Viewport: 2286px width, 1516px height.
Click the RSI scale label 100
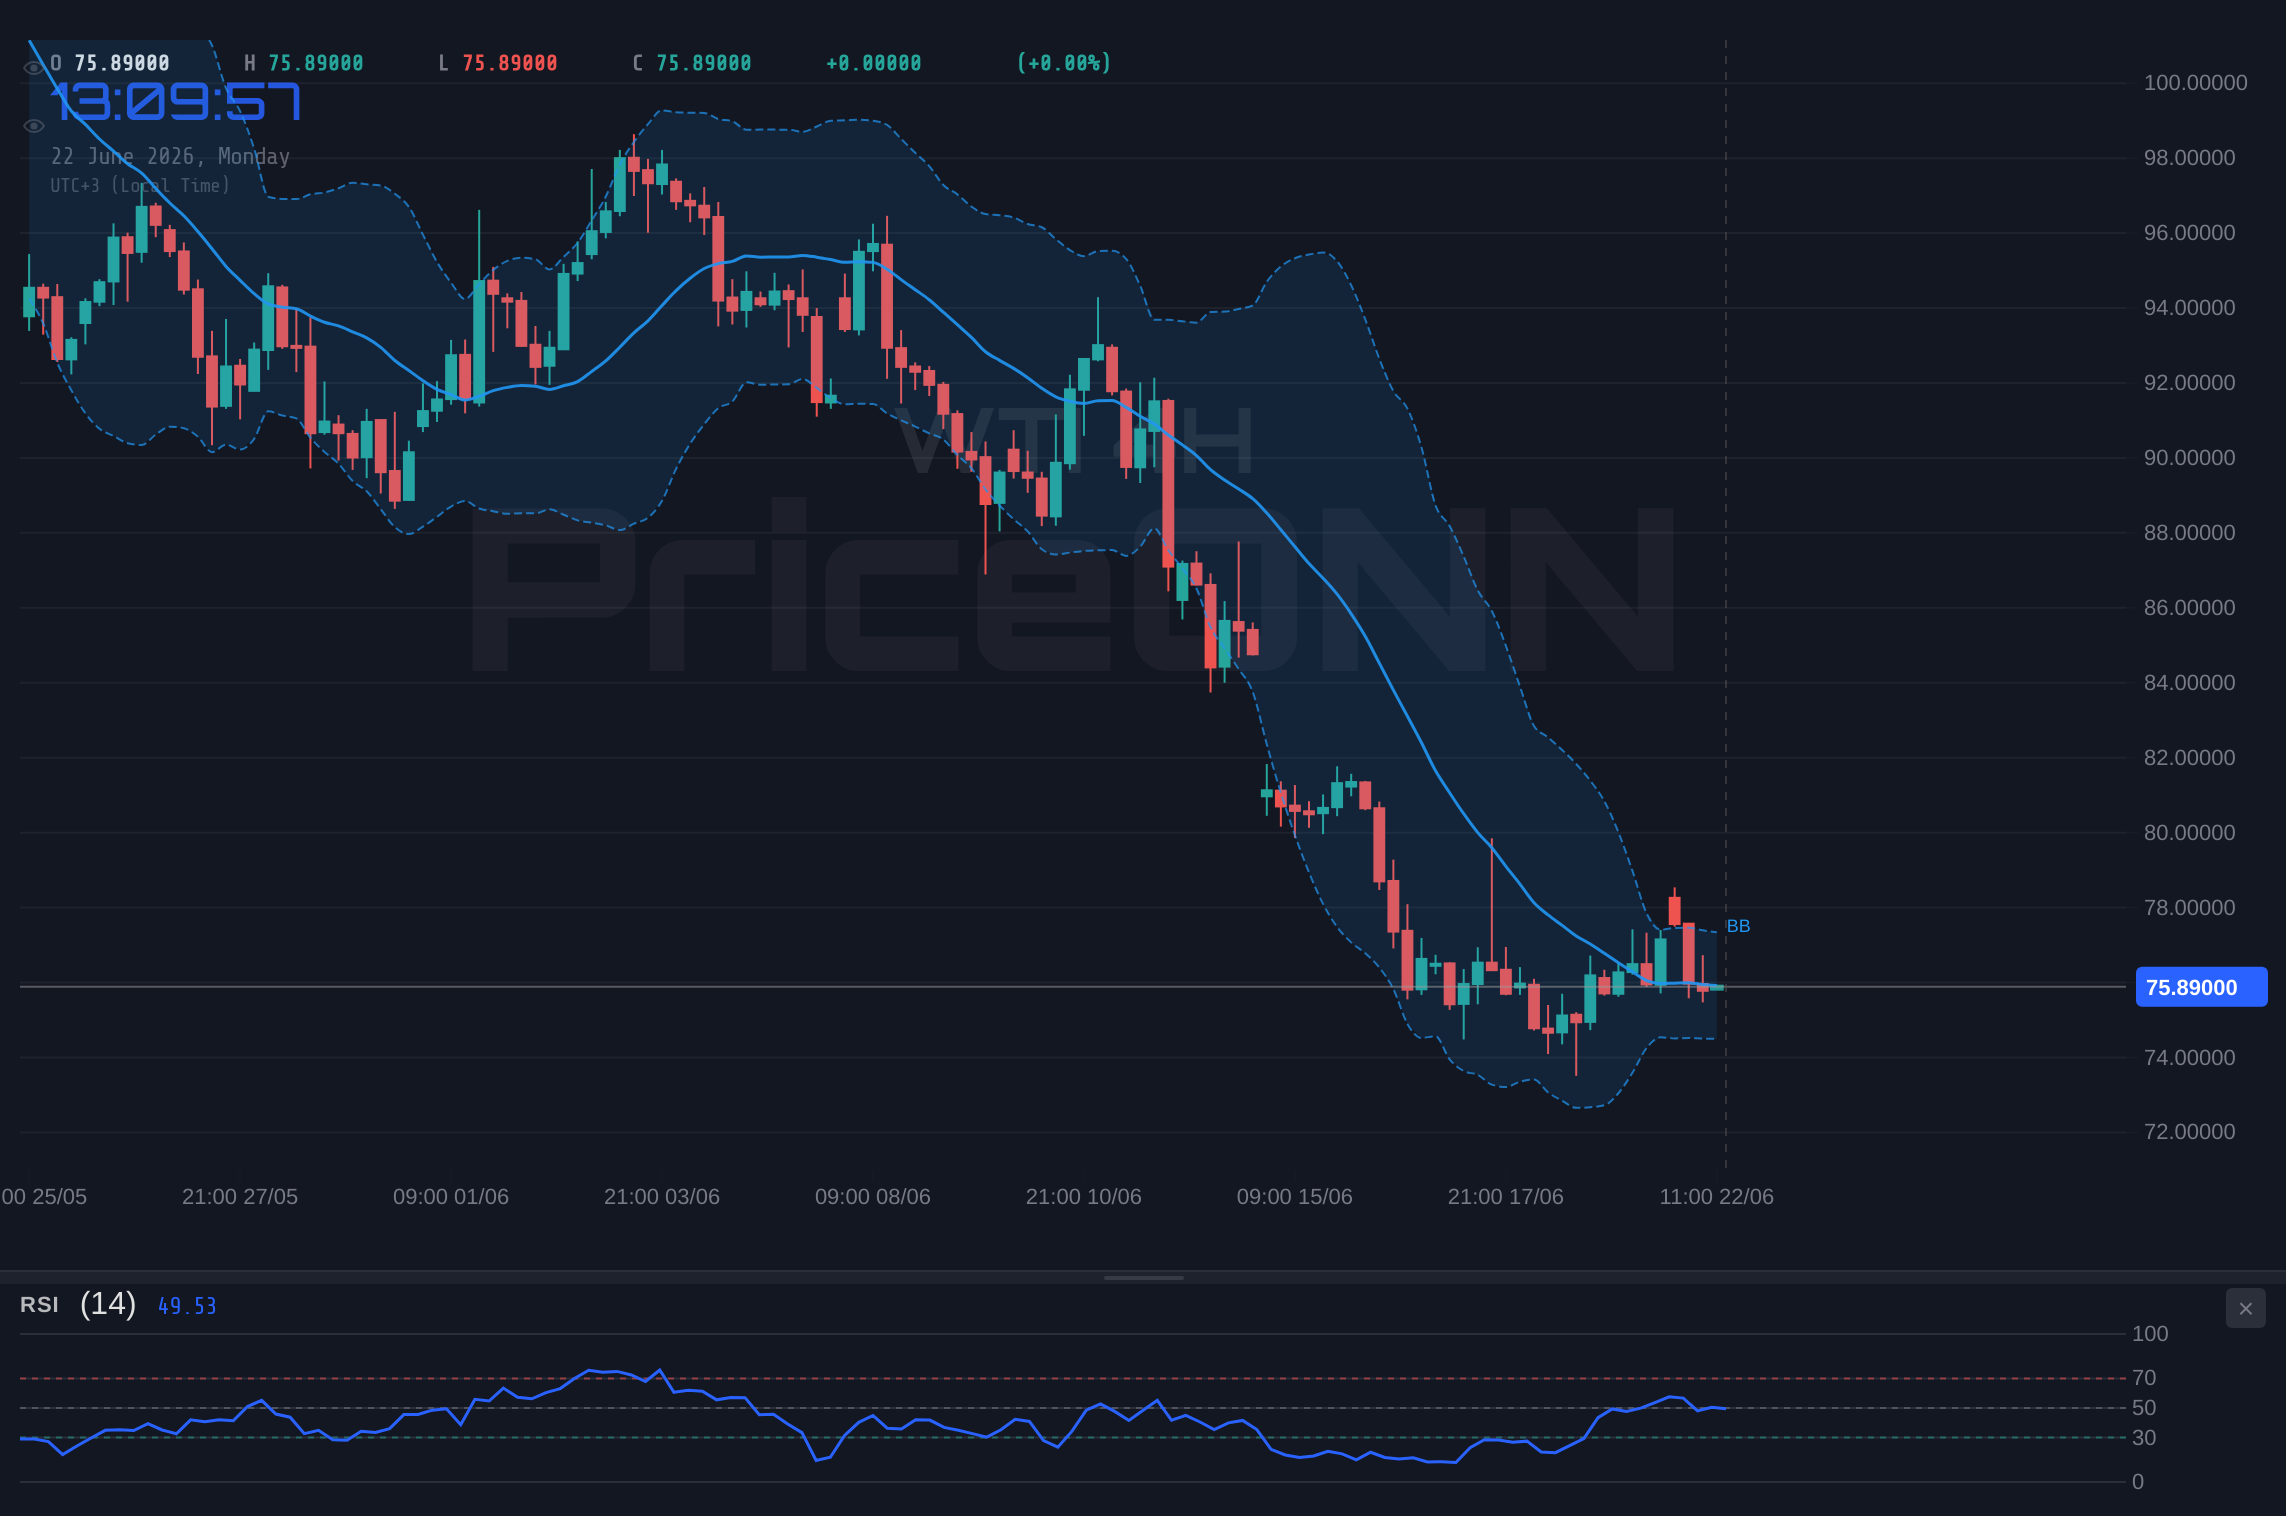(x=2150, y=1334)
